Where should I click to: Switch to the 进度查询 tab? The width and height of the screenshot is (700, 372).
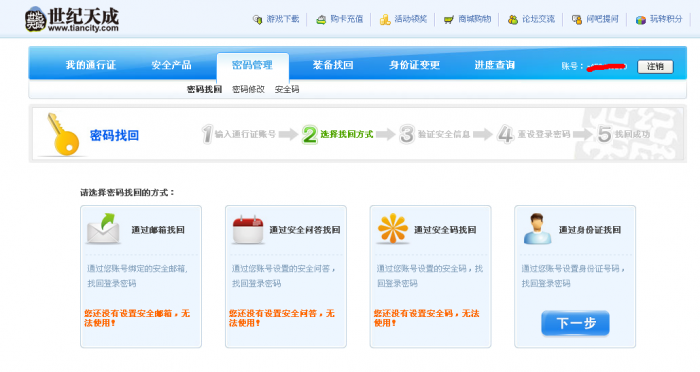[495, 65]
